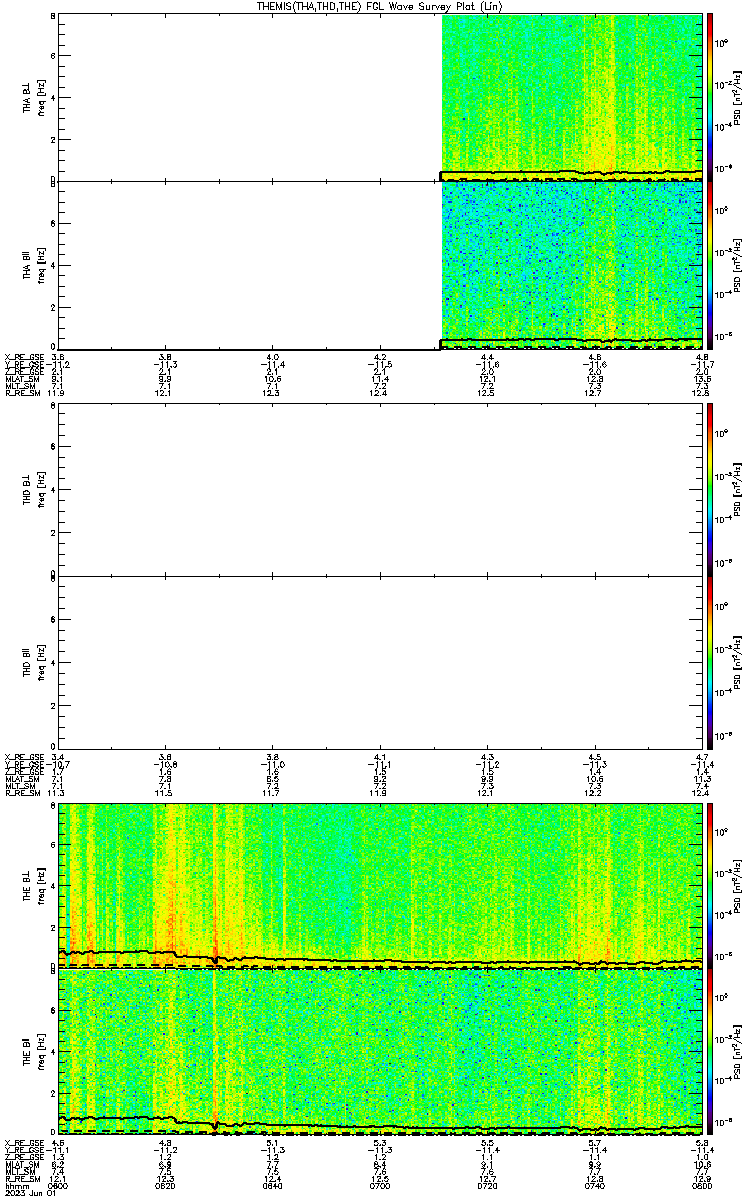Click the THE B⊥ PSD color bar
Viewport: 750px width, 1200px height.
pos(711,884)
